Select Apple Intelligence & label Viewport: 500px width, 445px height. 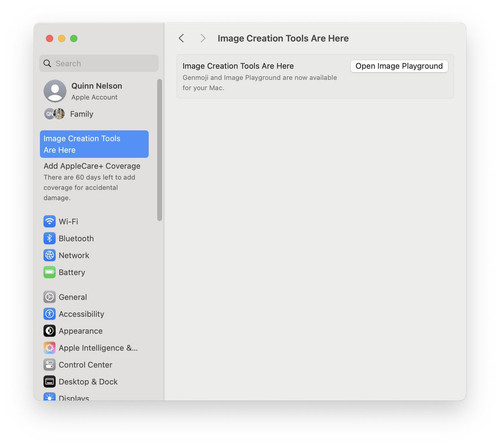tap(98, 348)
